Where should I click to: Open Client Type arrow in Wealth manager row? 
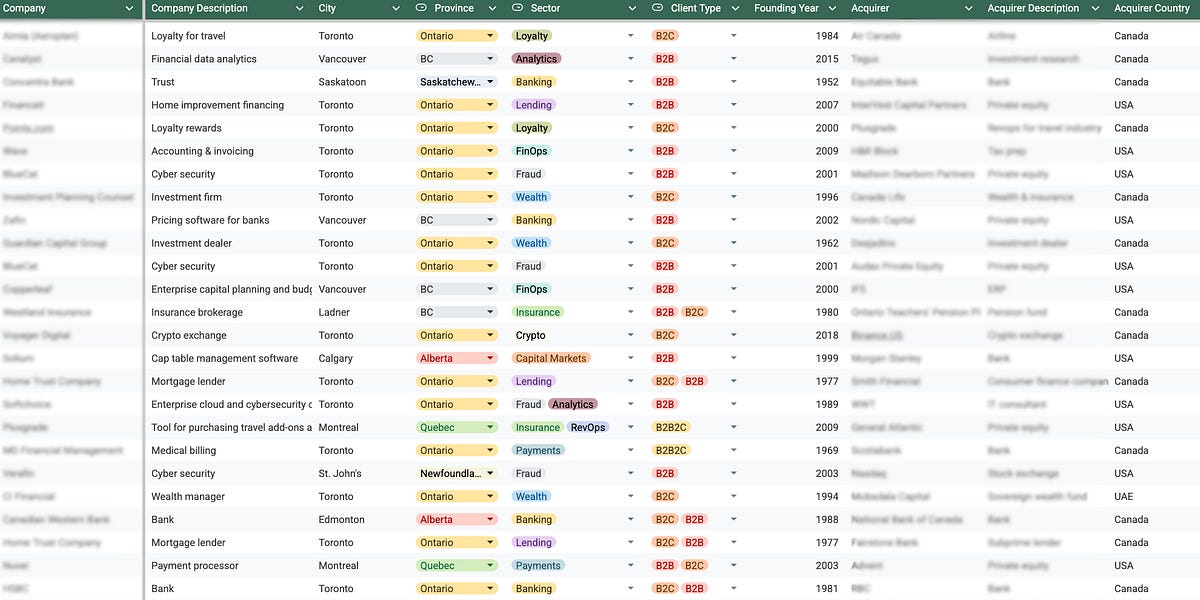point(734,496)
